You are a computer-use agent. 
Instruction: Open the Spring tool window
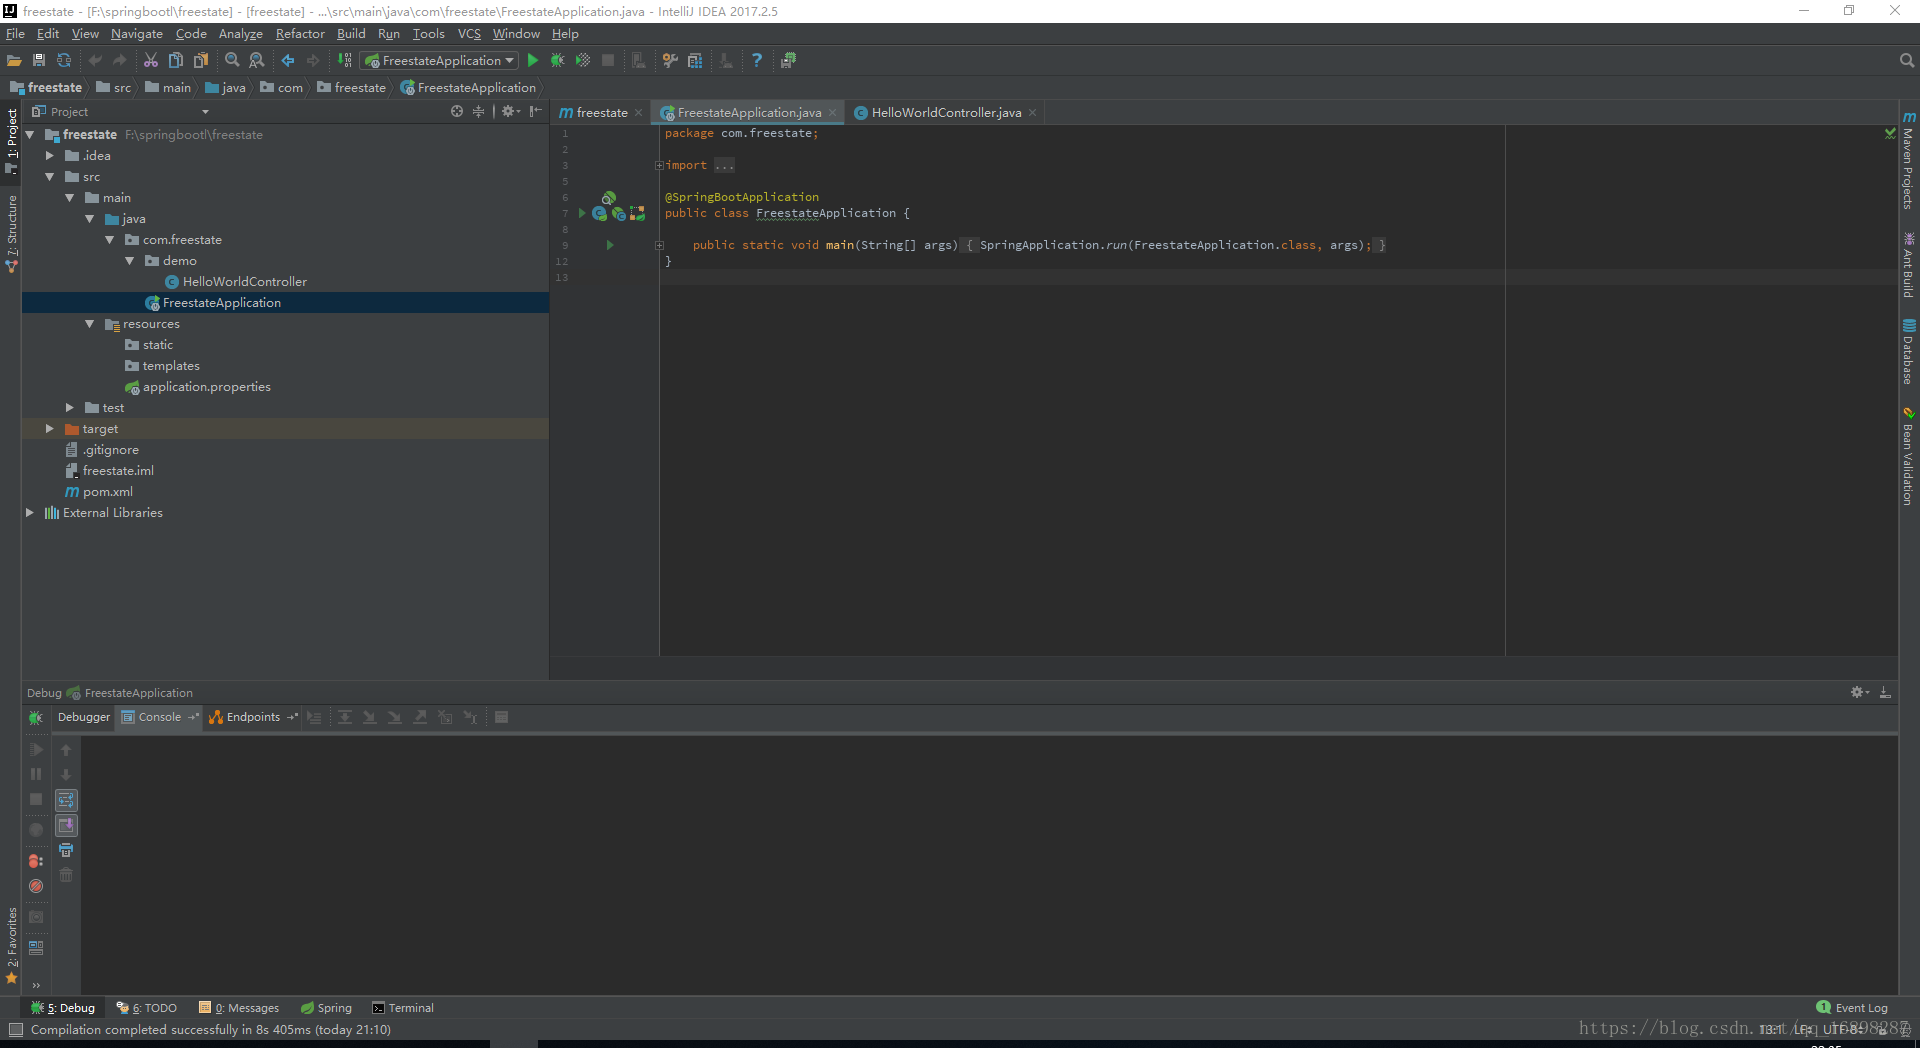click(x=327, y=1008)
